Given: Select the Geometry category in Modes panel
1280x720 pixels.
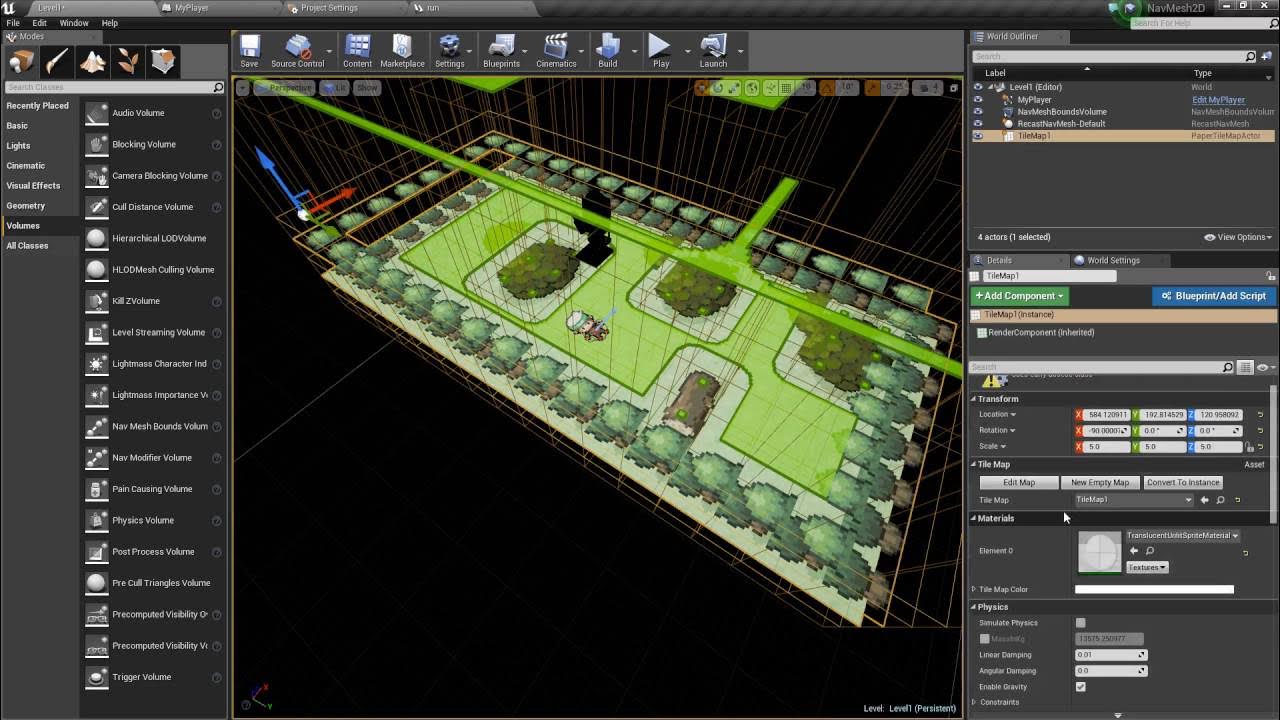Looking at the screenshot, I should (26, 206).
